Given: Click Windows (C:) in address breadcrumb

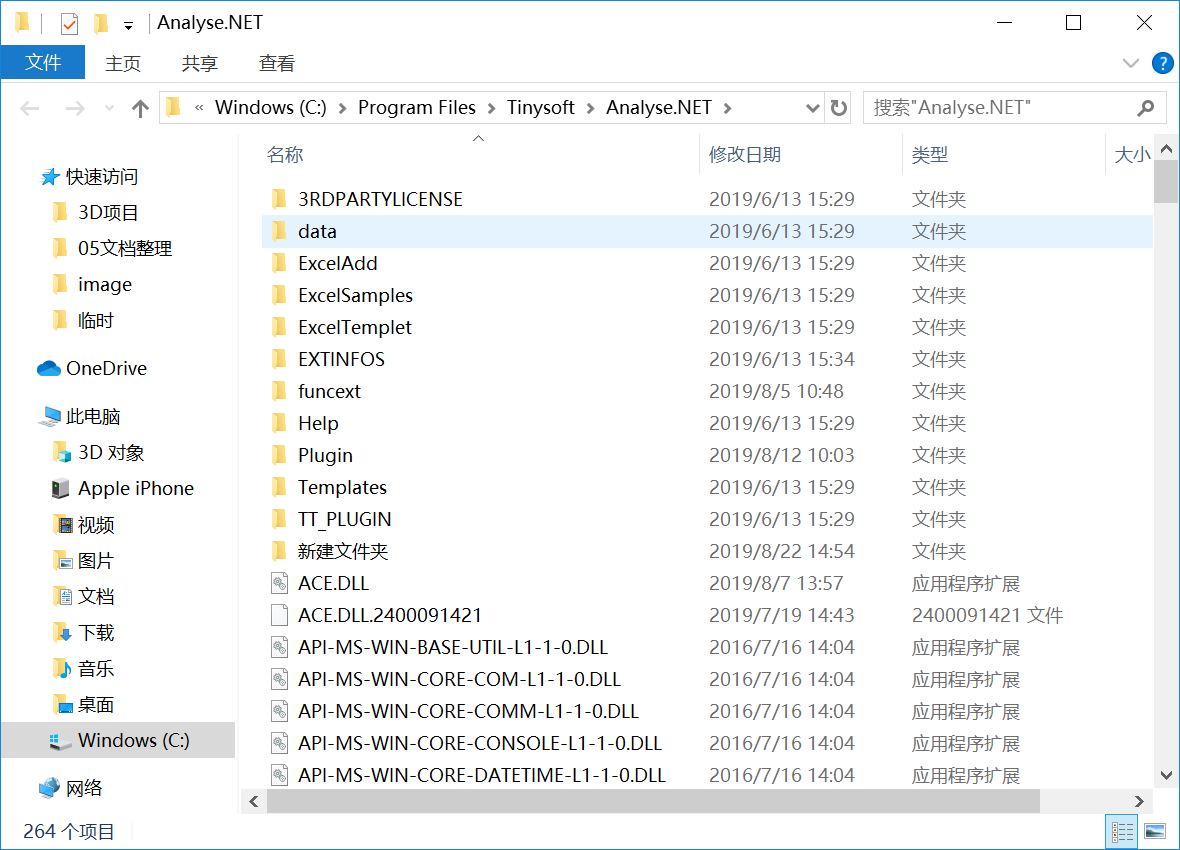Looking at the screenshot, I should coord(271,108).
